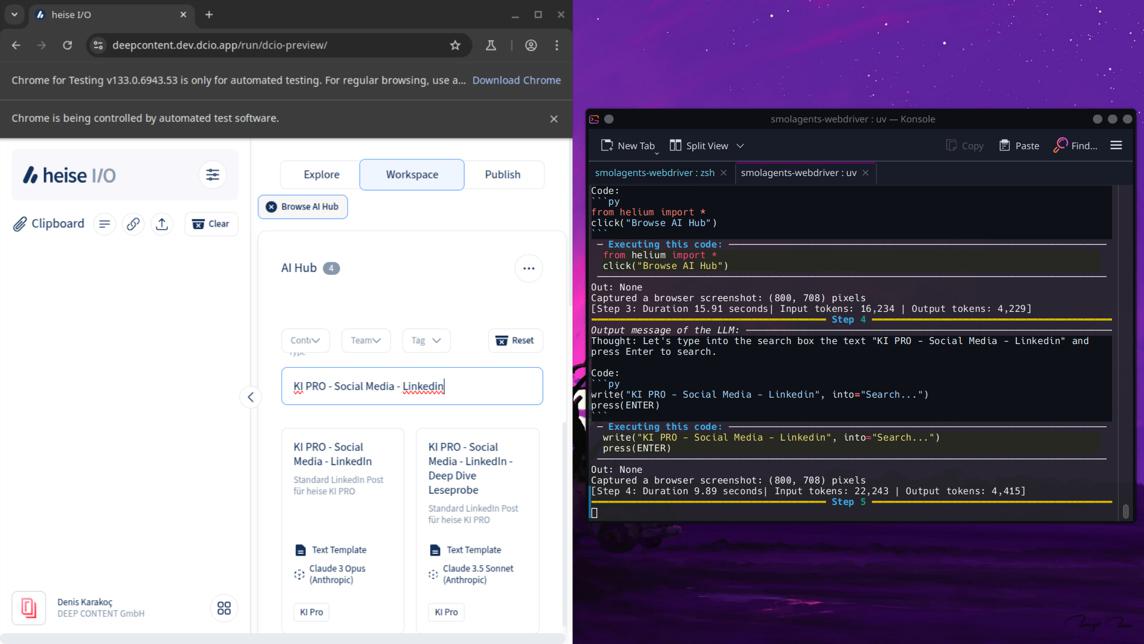This screenshot has height=644, width=1144.
Task: Select the smolagents-webdriver : zsh terminal tab
Action: [654, 173]
